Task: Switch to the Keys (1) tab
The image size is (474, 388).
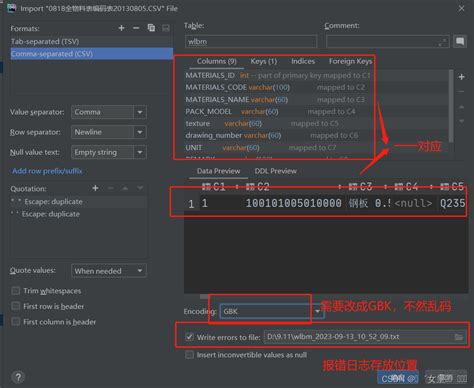Action: pyautogui.click(x=264, y=61)
